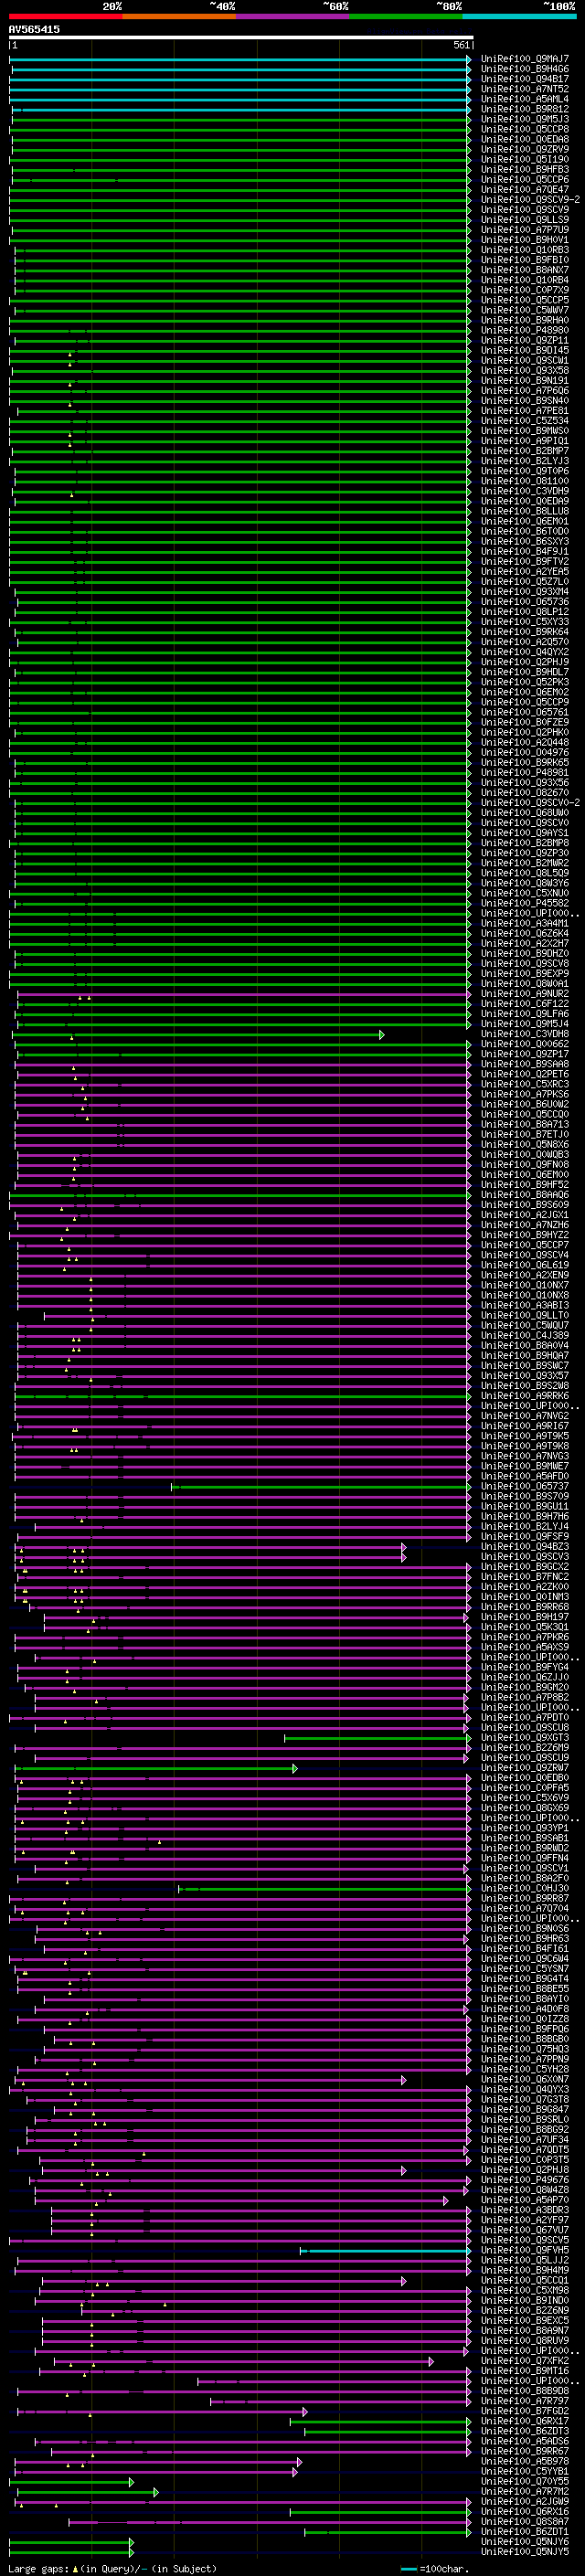
Task: Select the UniRef100_C4J389 label
Action: (x=524, y=1336)
